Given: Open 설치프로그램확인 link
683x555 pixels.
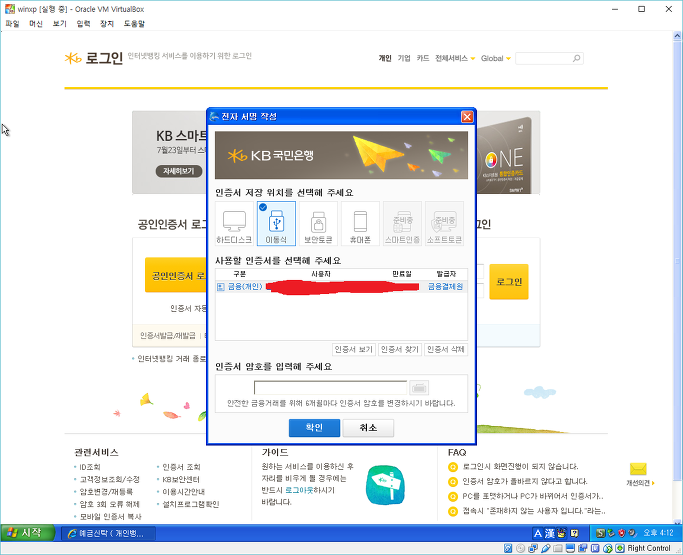Looking at the screenshot, I should point(190,504).
